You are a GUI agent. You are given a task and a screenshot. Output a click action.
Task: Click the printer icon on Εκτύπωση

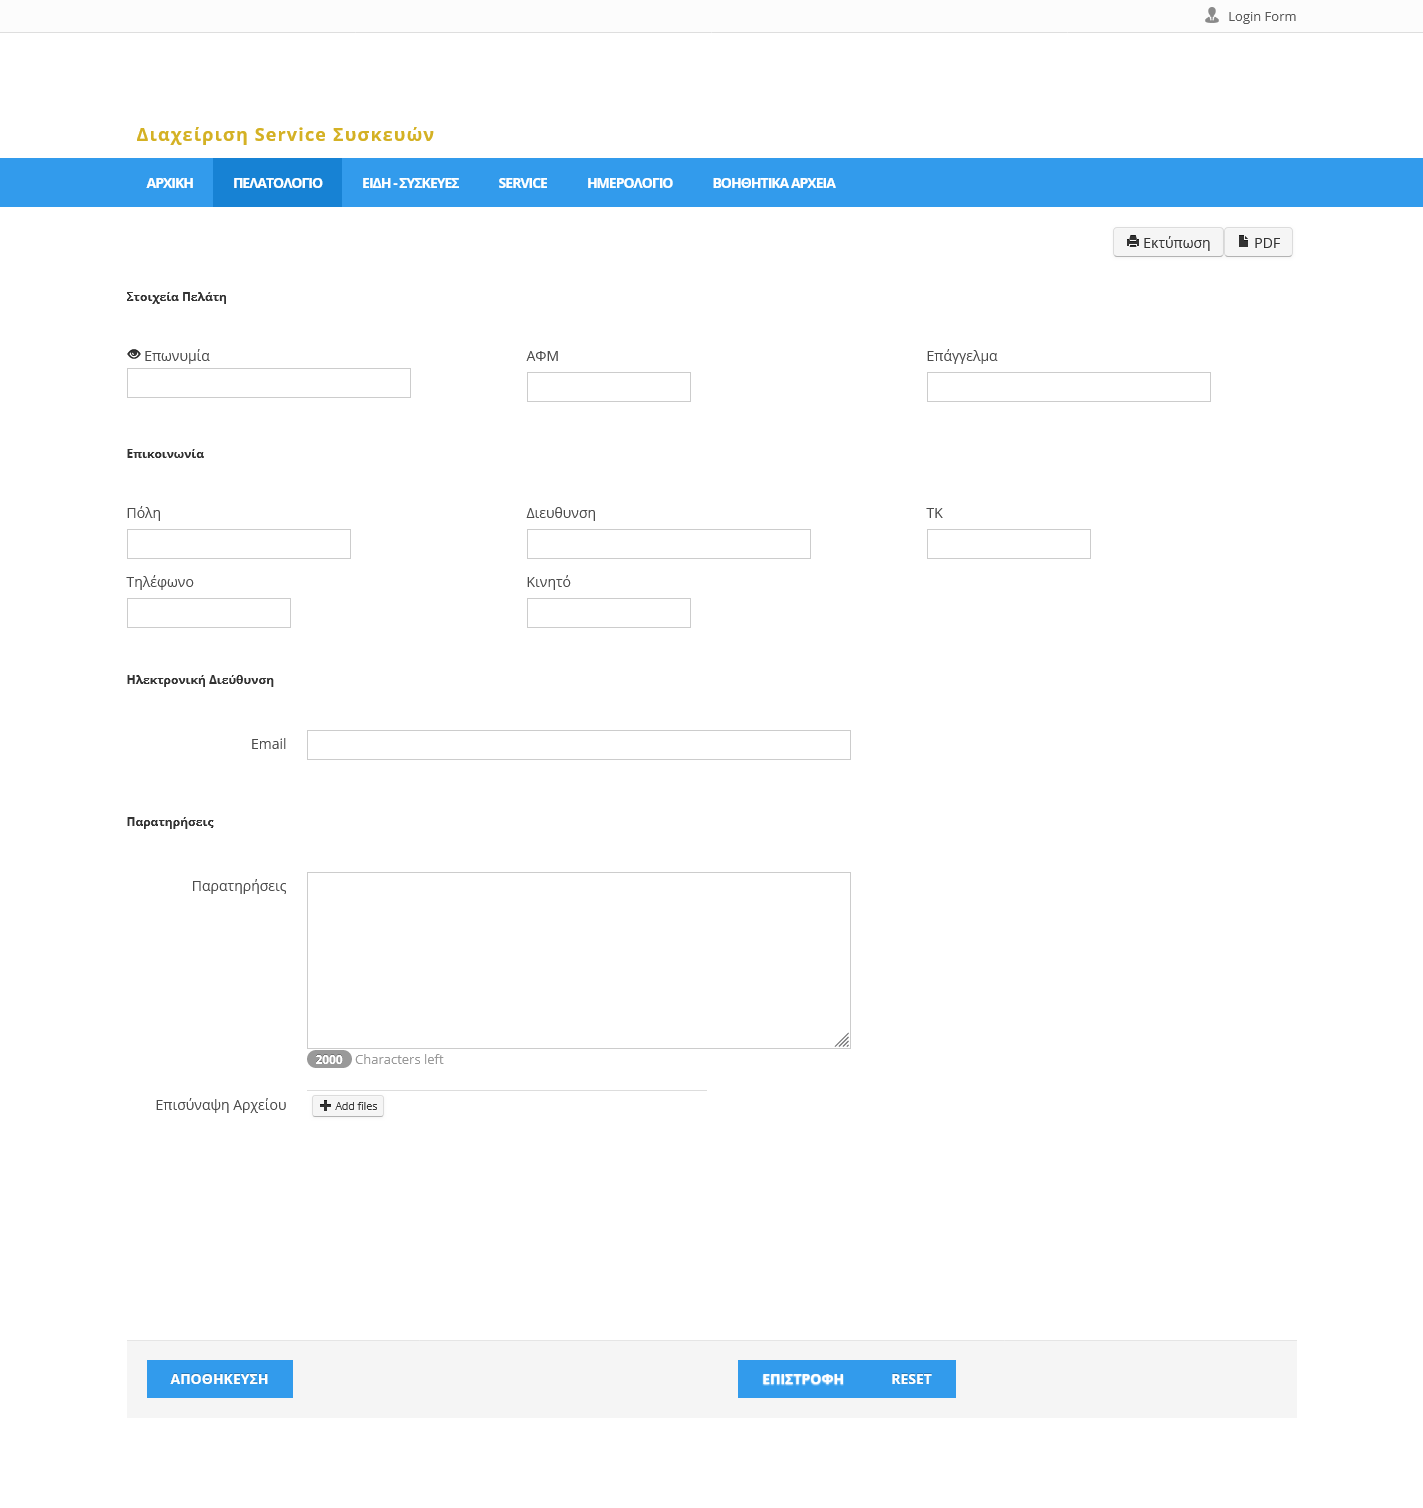click(x=1132, y=242)
